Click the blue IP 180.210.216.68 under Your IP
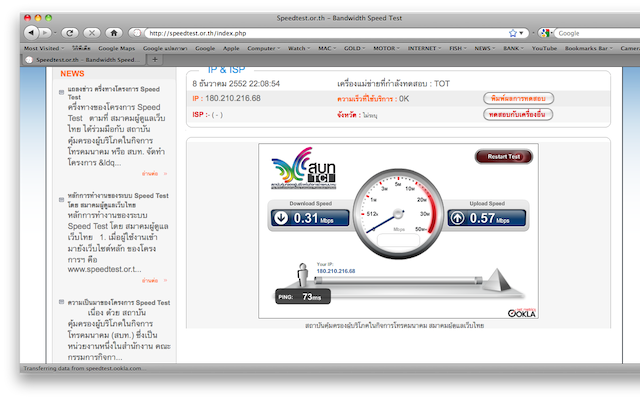640x400 pixels. coord(336,271)
